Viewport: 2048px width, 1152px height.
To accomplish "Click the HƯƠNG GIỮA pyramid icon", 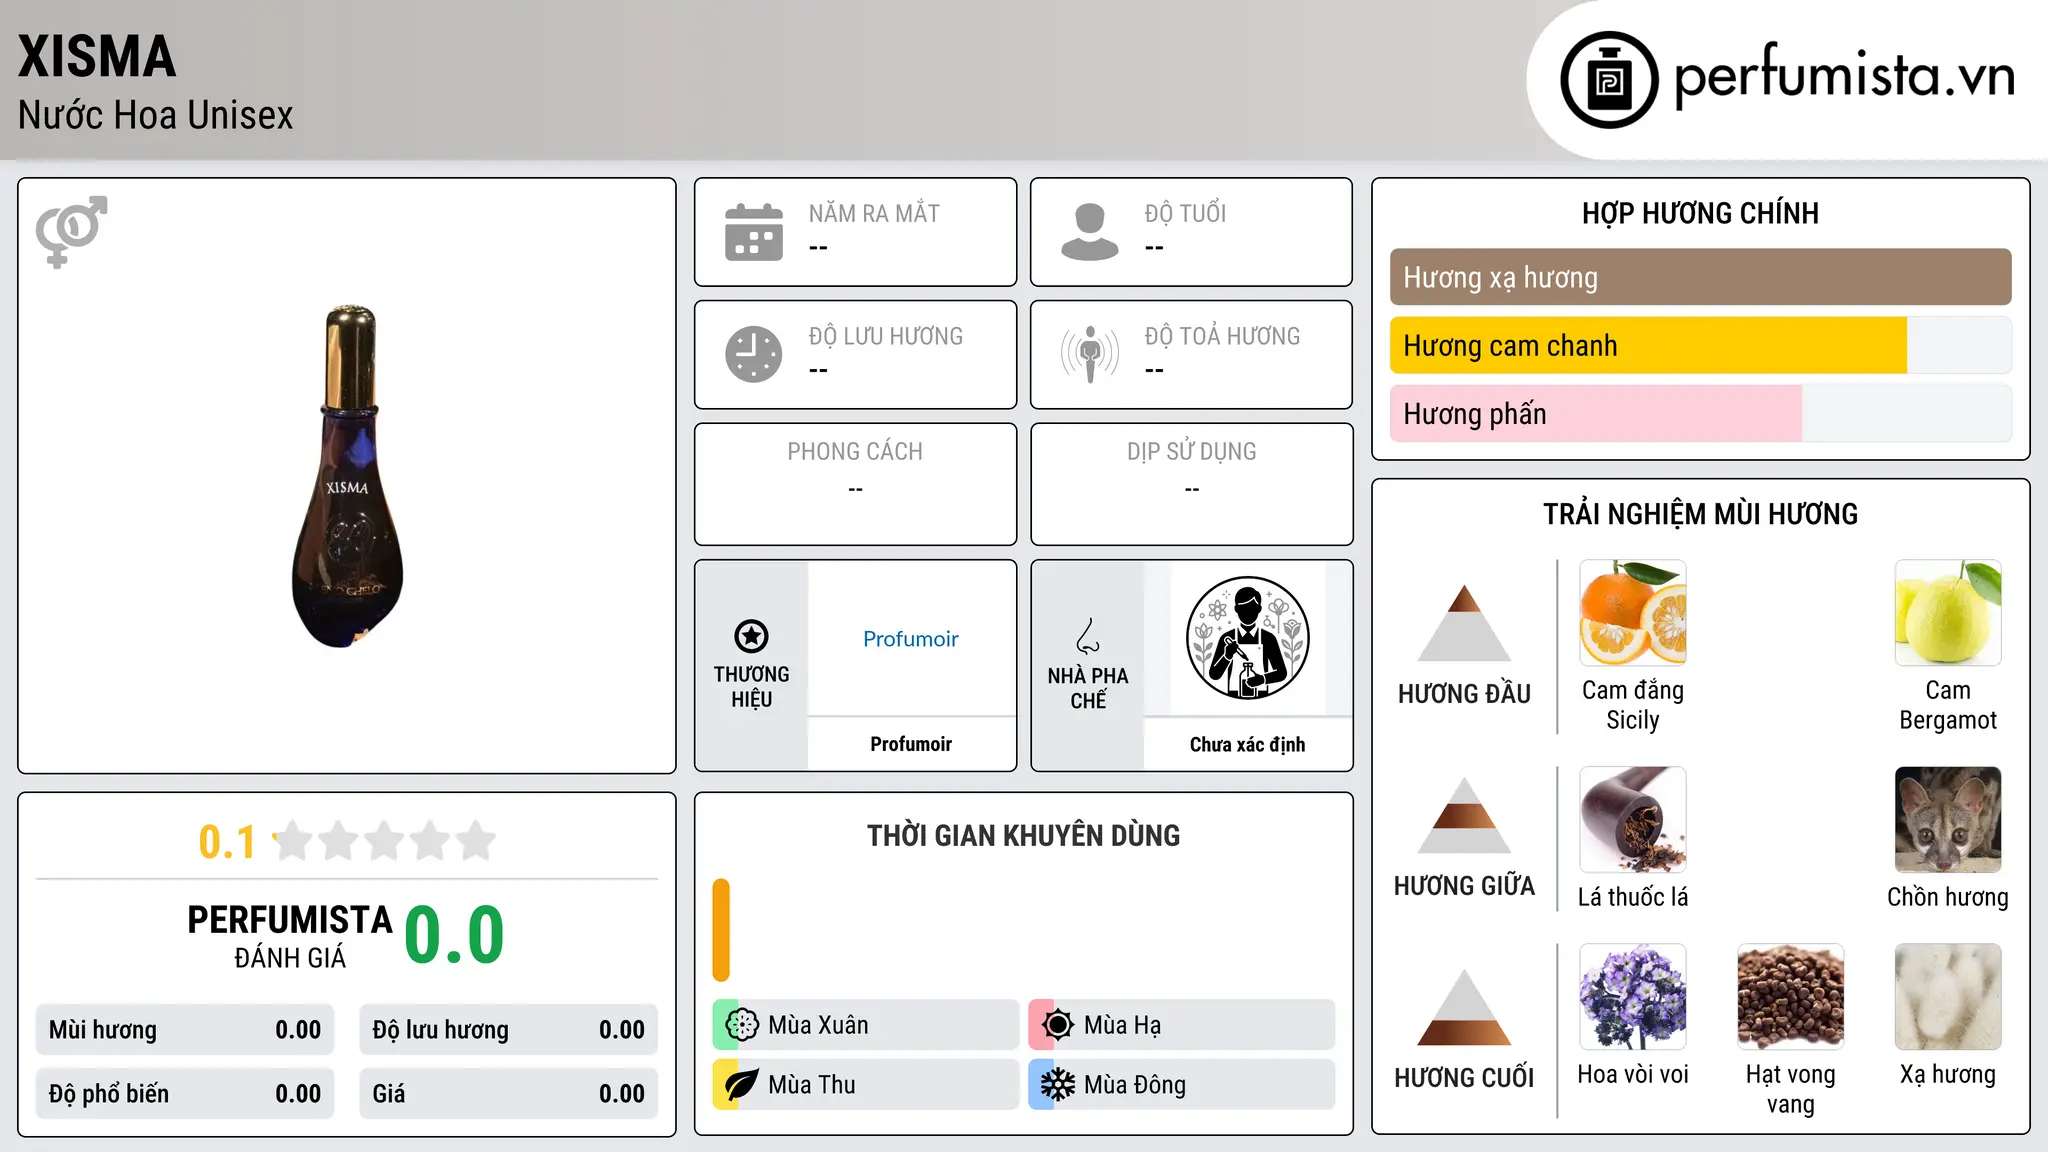I will pyautogui.click(x=1464, y=815).
